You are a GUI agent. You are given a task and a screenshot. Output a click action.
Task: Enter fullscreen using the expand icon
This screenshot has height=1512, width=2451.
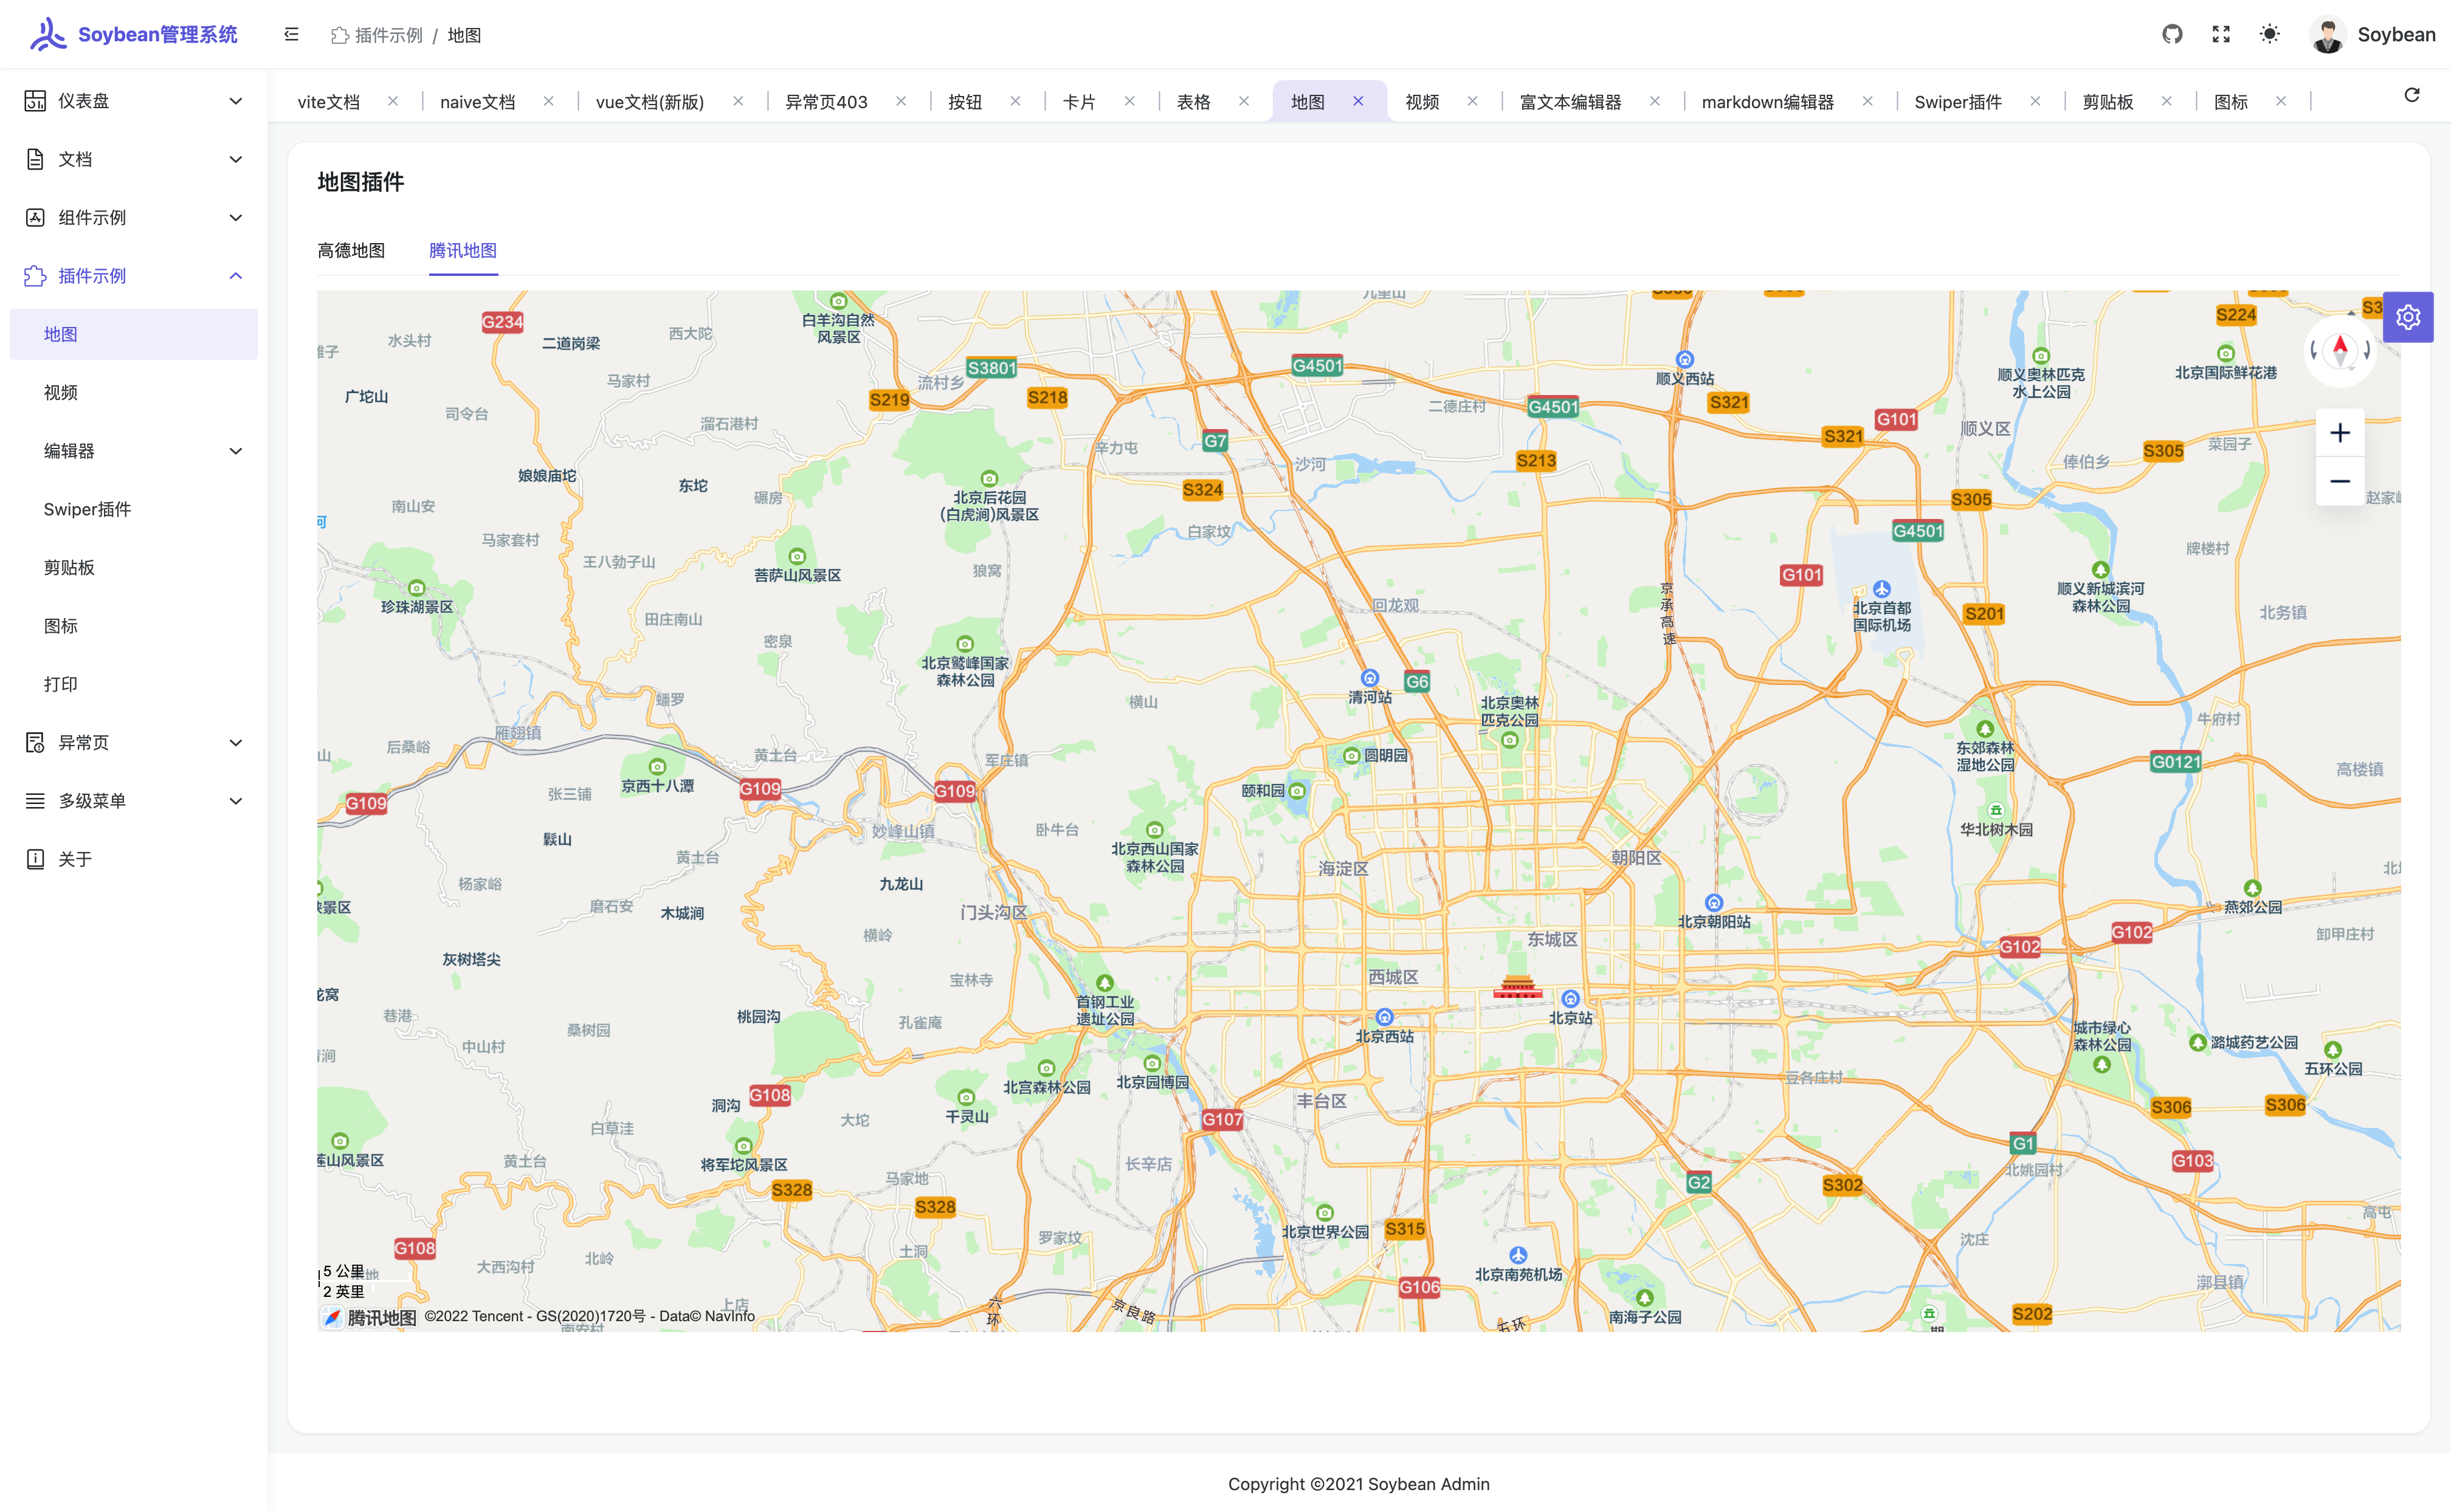click(2221, 34)
